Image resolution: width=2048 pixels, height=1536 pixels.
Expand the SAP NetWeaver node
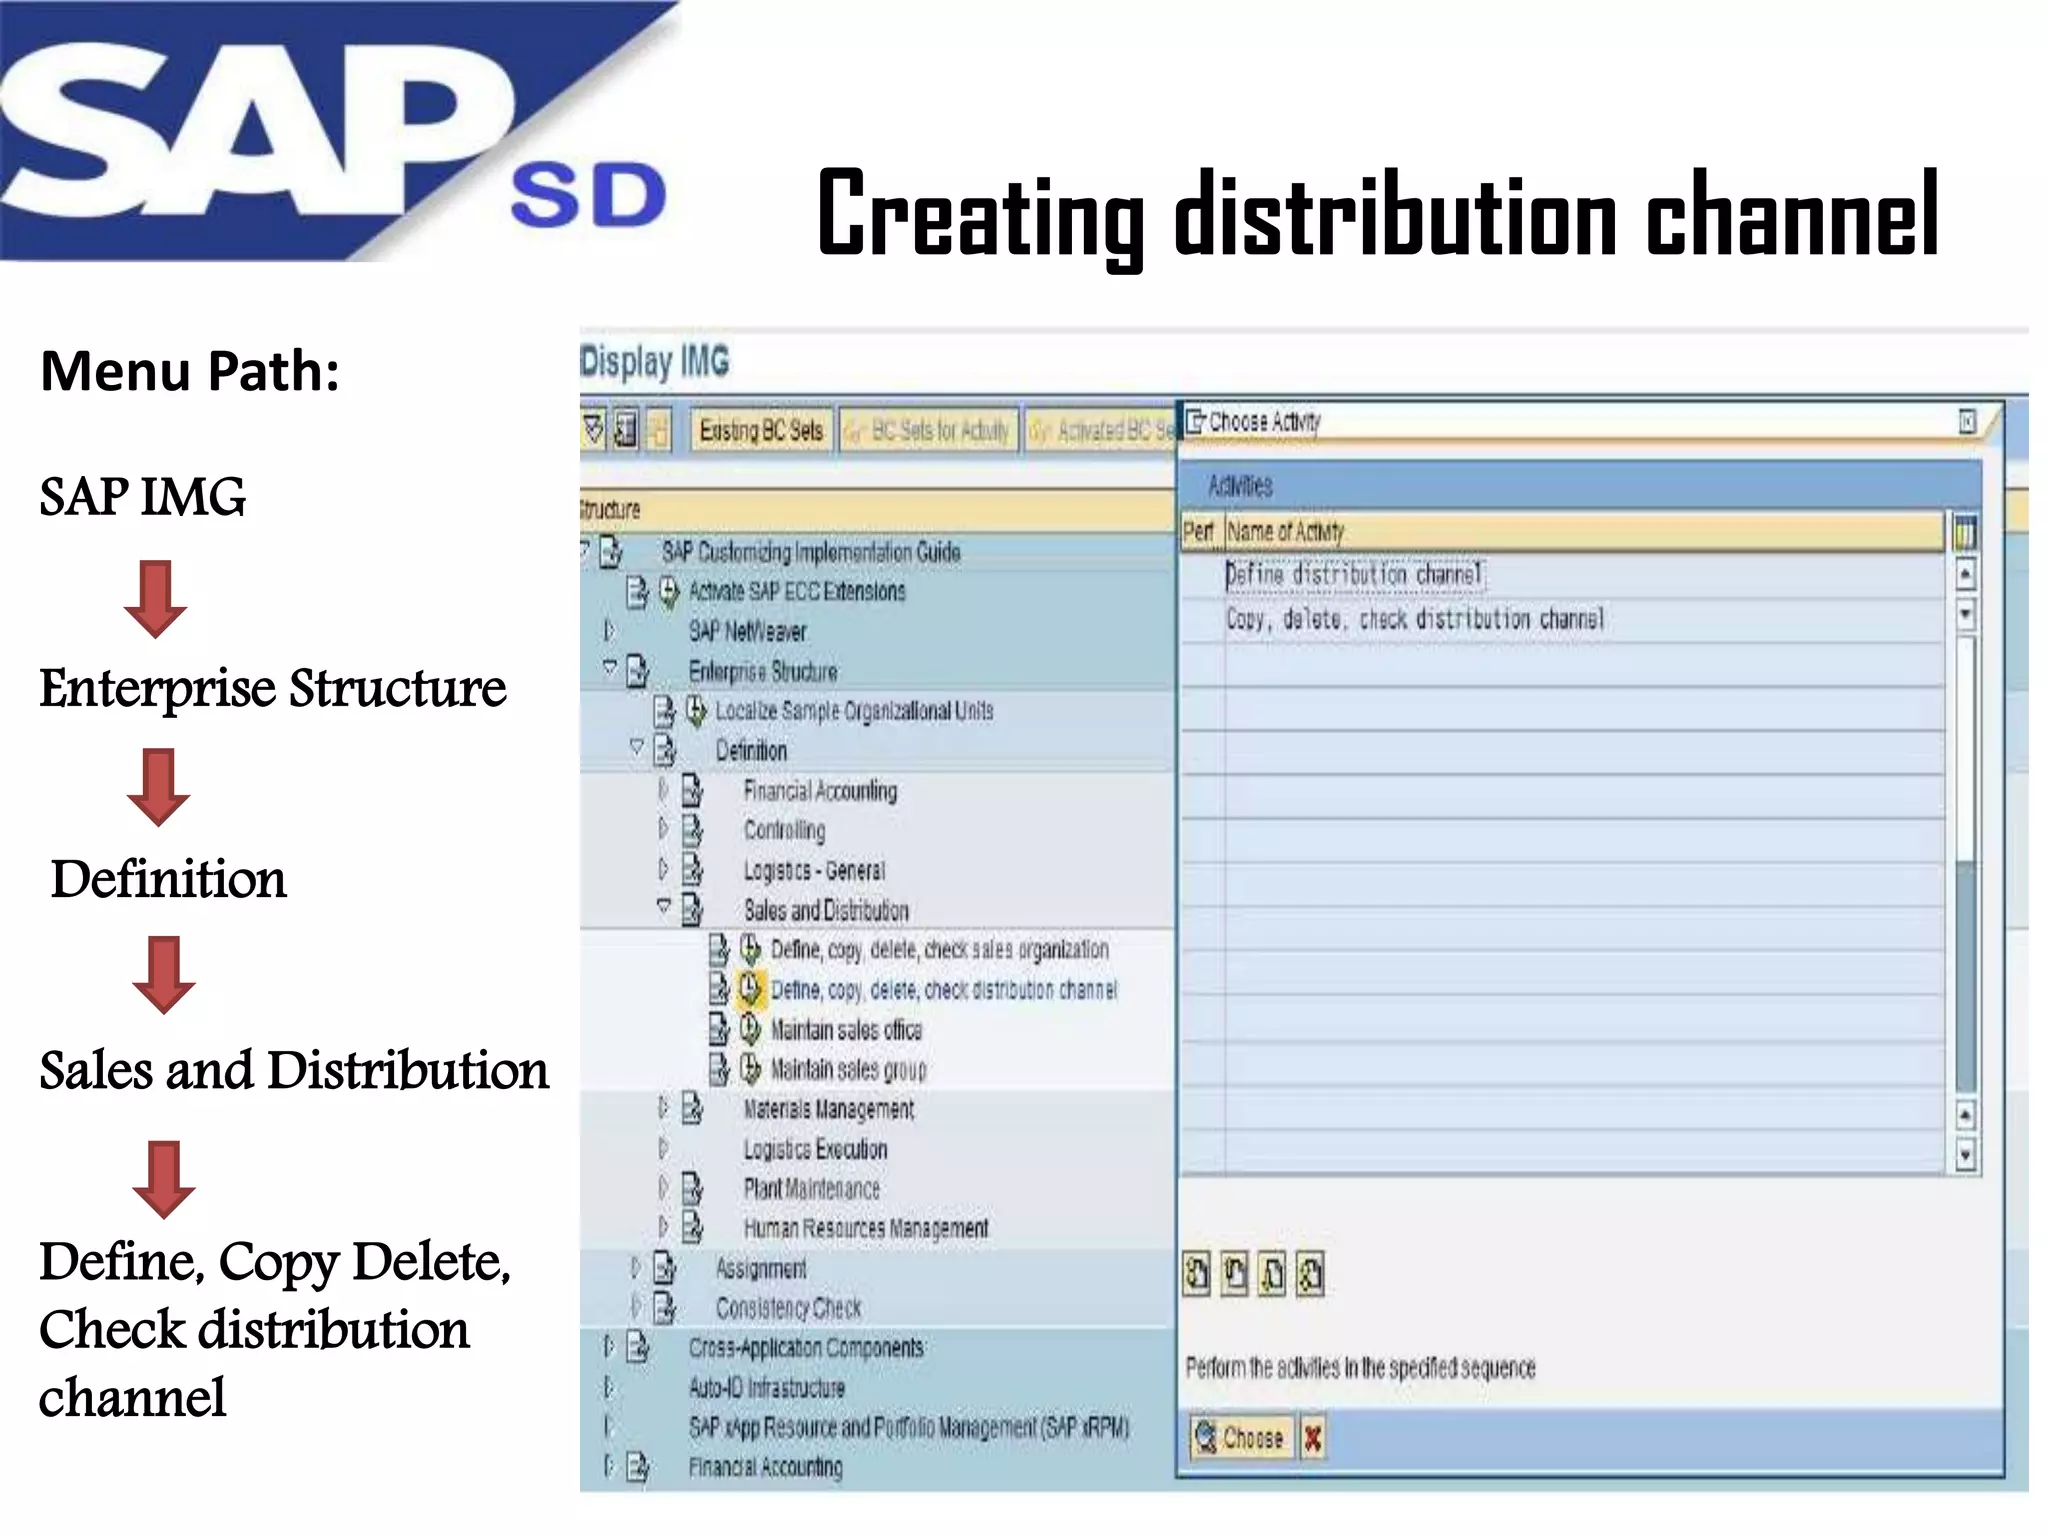point(608,630)
